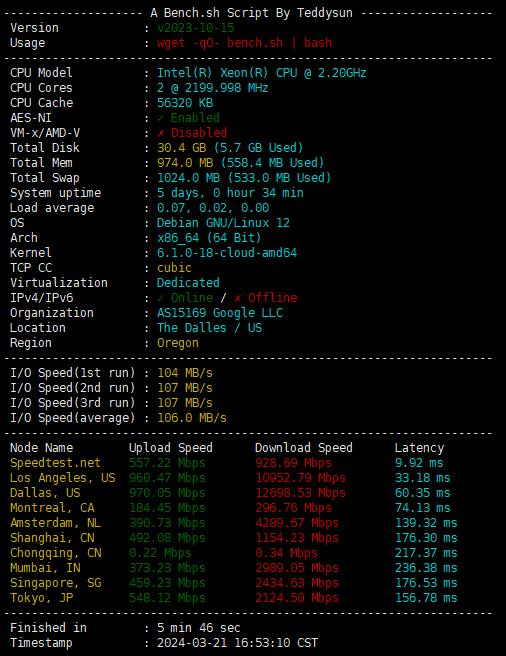Screen dimensions: 506x656
Task: Click the Speedtest.net node name
Action: click(55, 463)
